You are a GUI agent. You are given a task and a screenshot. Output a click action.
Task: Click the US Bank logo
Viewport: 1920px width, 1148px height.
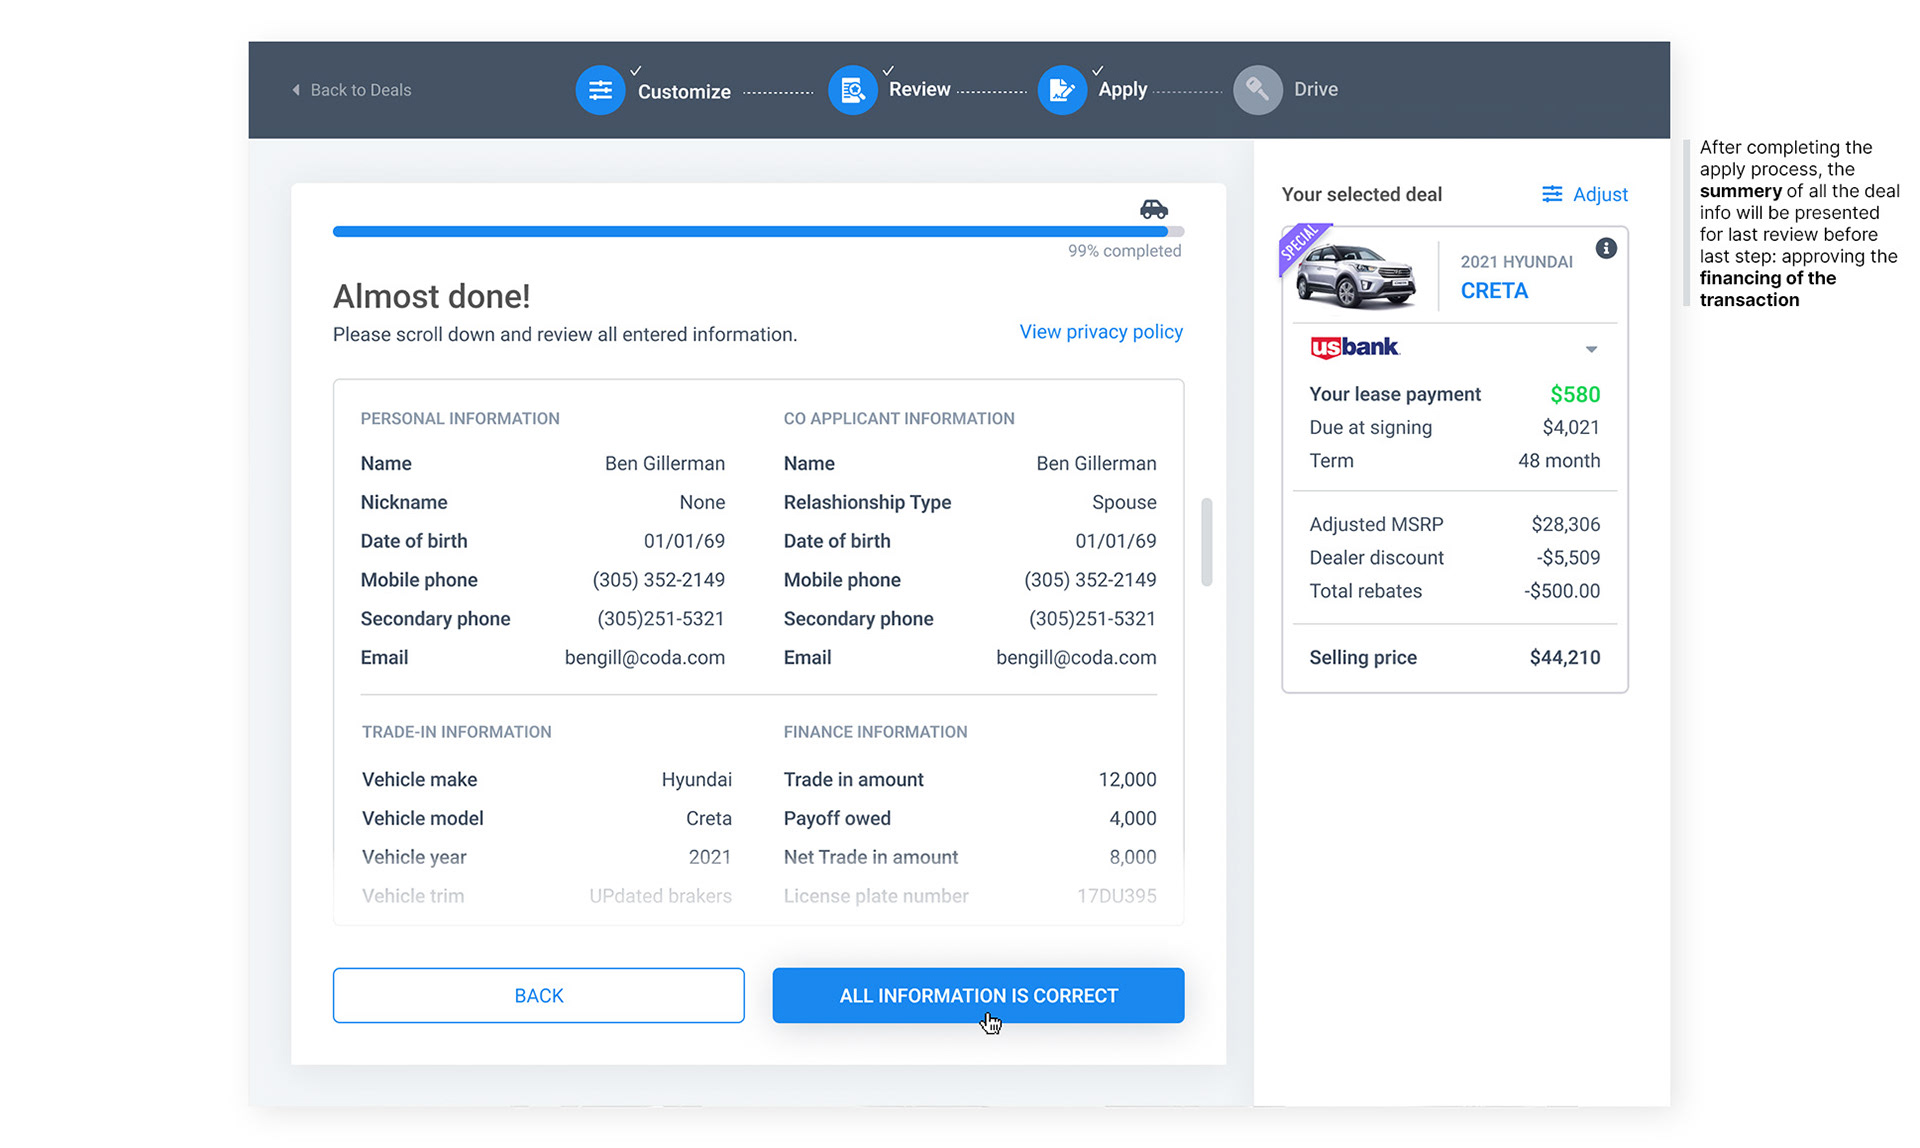coord(1354,347)
